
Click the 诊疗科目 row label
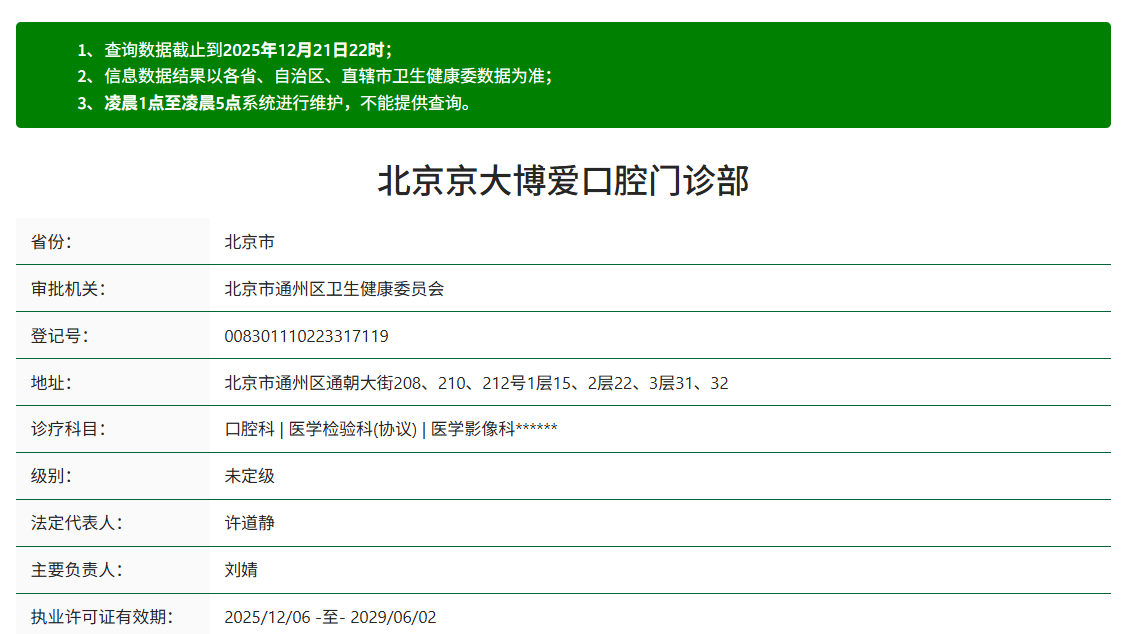pos(61,429)
